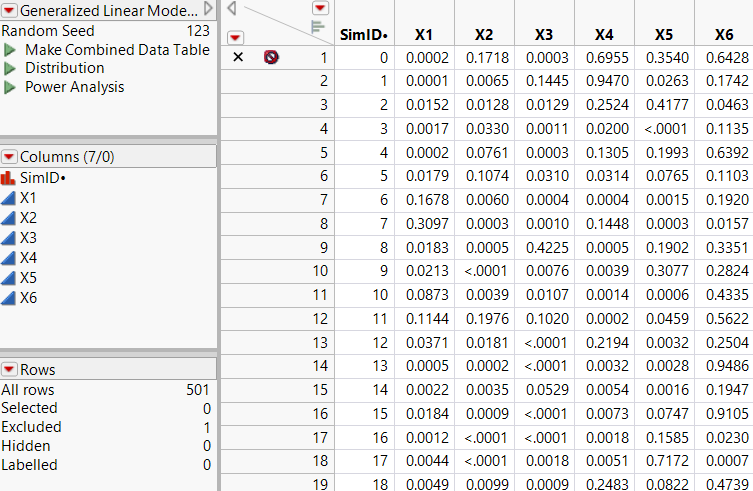Screen dimensions: 753x491
Task: Select row number 10 in the grid
Action: [x=320, y=270]
